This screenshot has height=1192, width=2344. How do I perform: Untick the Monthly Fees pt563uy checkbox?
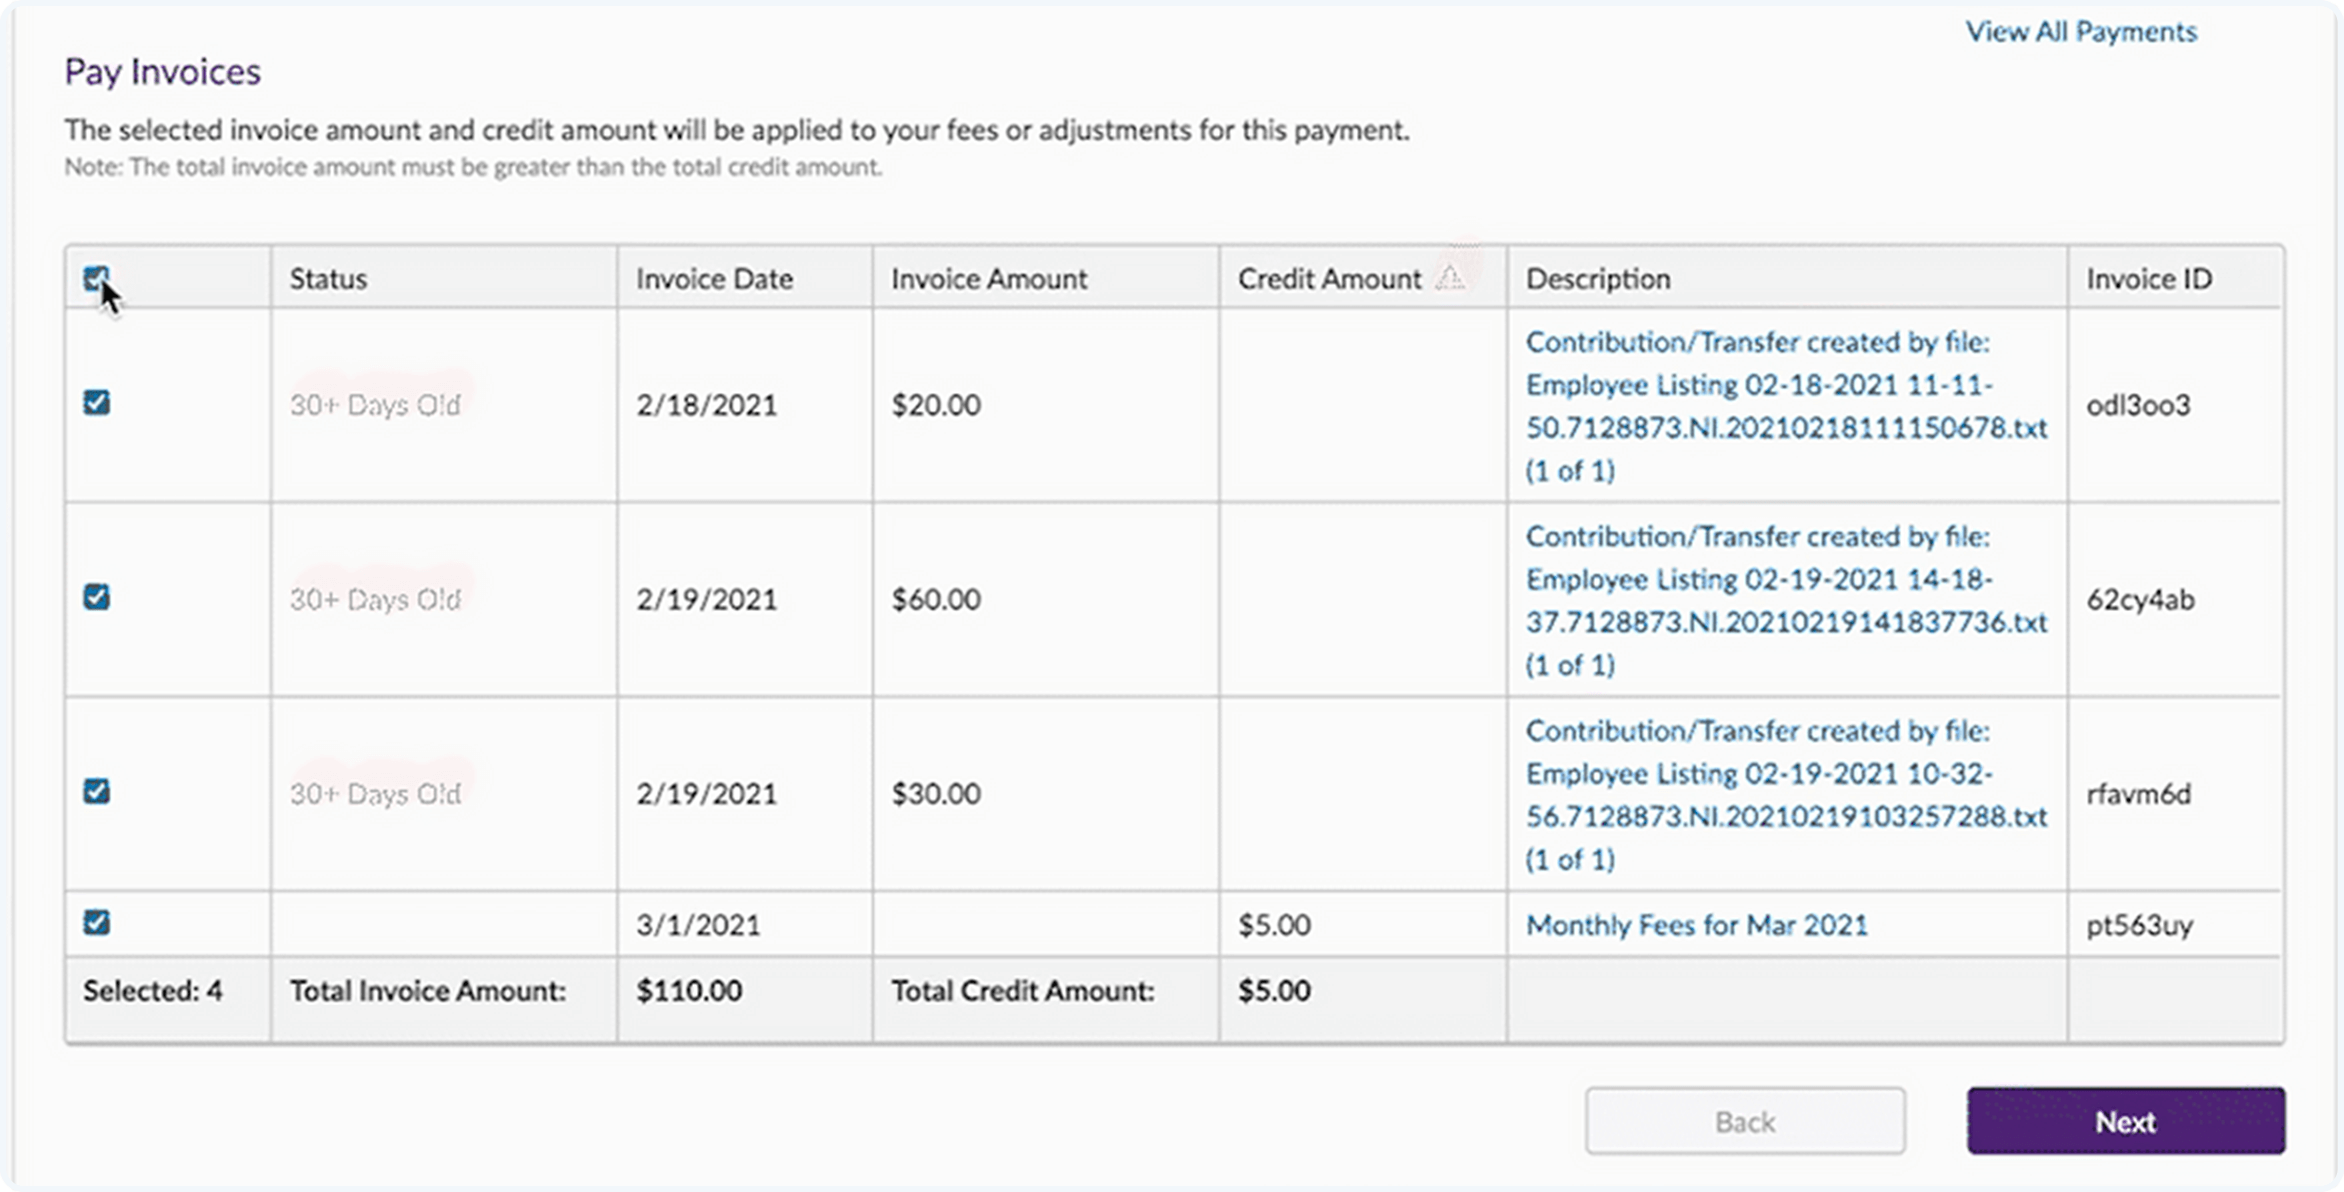(x=97, y=922)
